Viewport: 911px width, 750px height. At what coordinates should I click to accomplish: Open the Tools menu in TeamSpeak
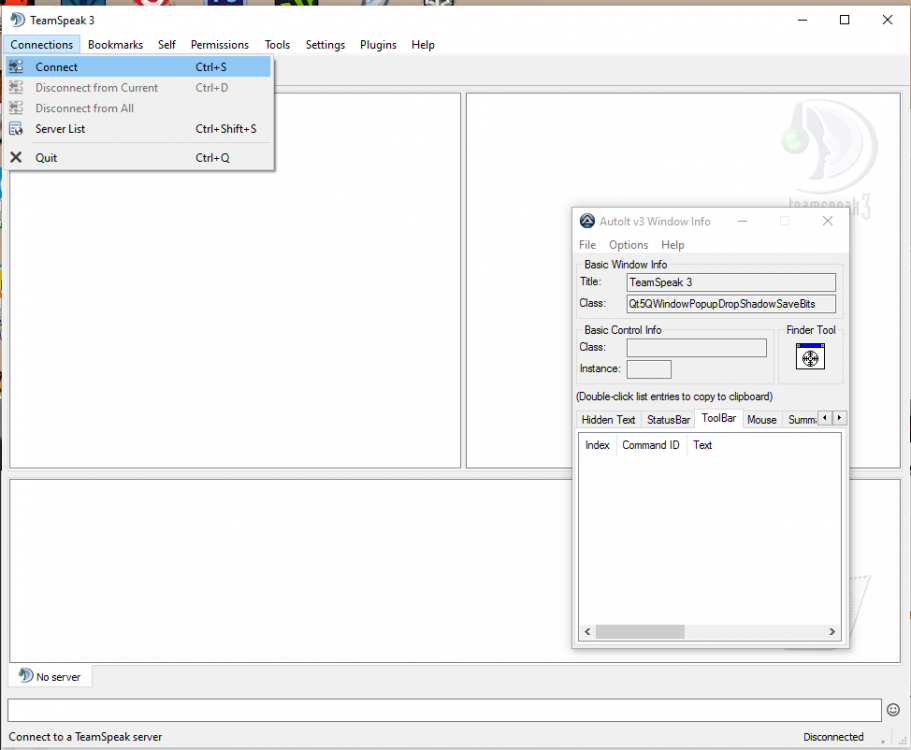[277, 45]
